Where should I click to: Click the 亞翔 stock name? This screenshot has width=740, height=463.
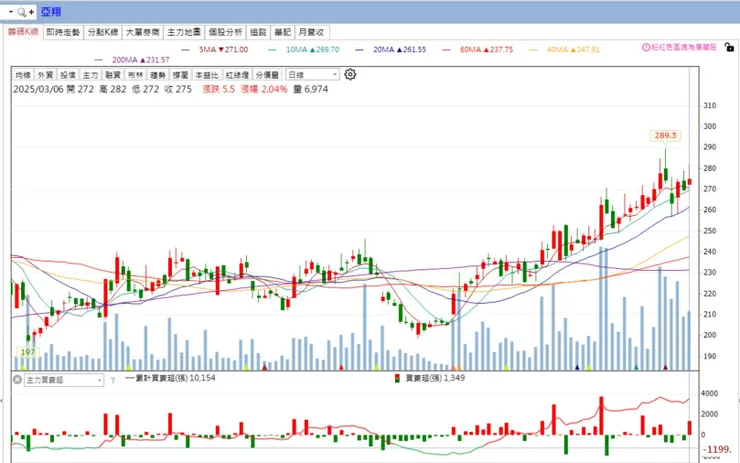tap(50, 12)
